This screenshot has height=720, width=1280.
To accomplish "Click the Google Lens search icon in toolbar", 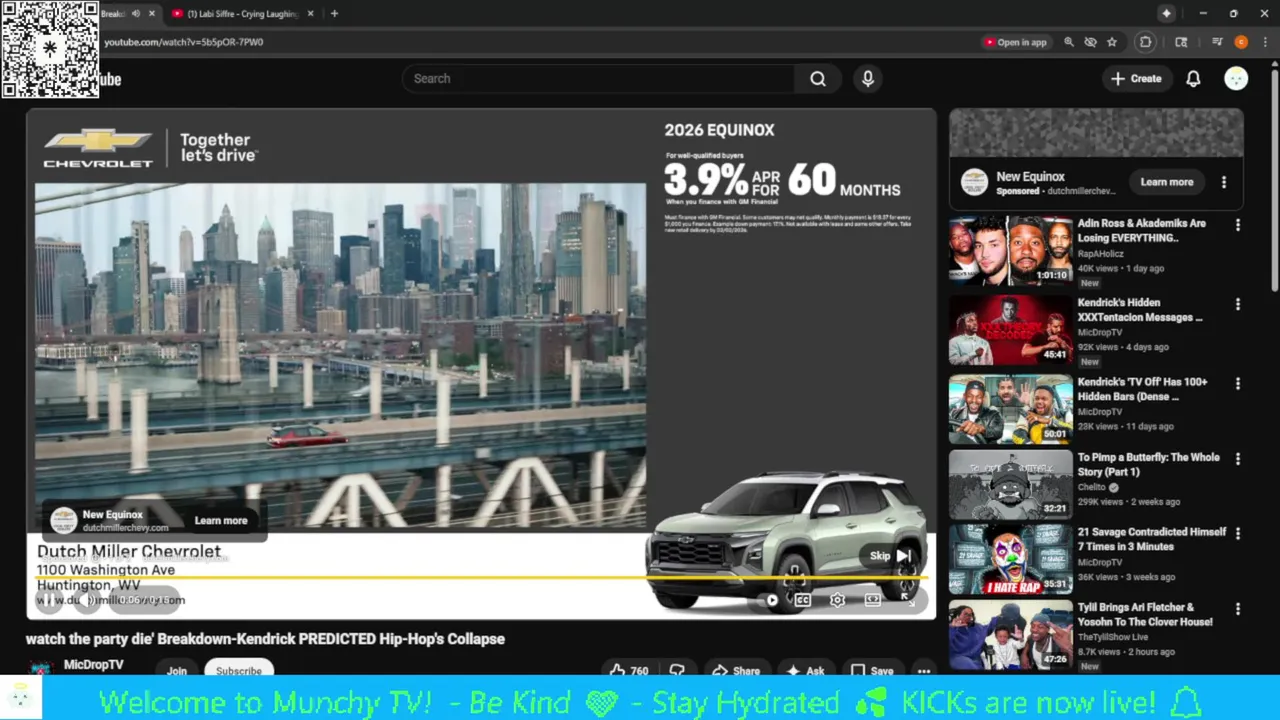I will 1181,42.
